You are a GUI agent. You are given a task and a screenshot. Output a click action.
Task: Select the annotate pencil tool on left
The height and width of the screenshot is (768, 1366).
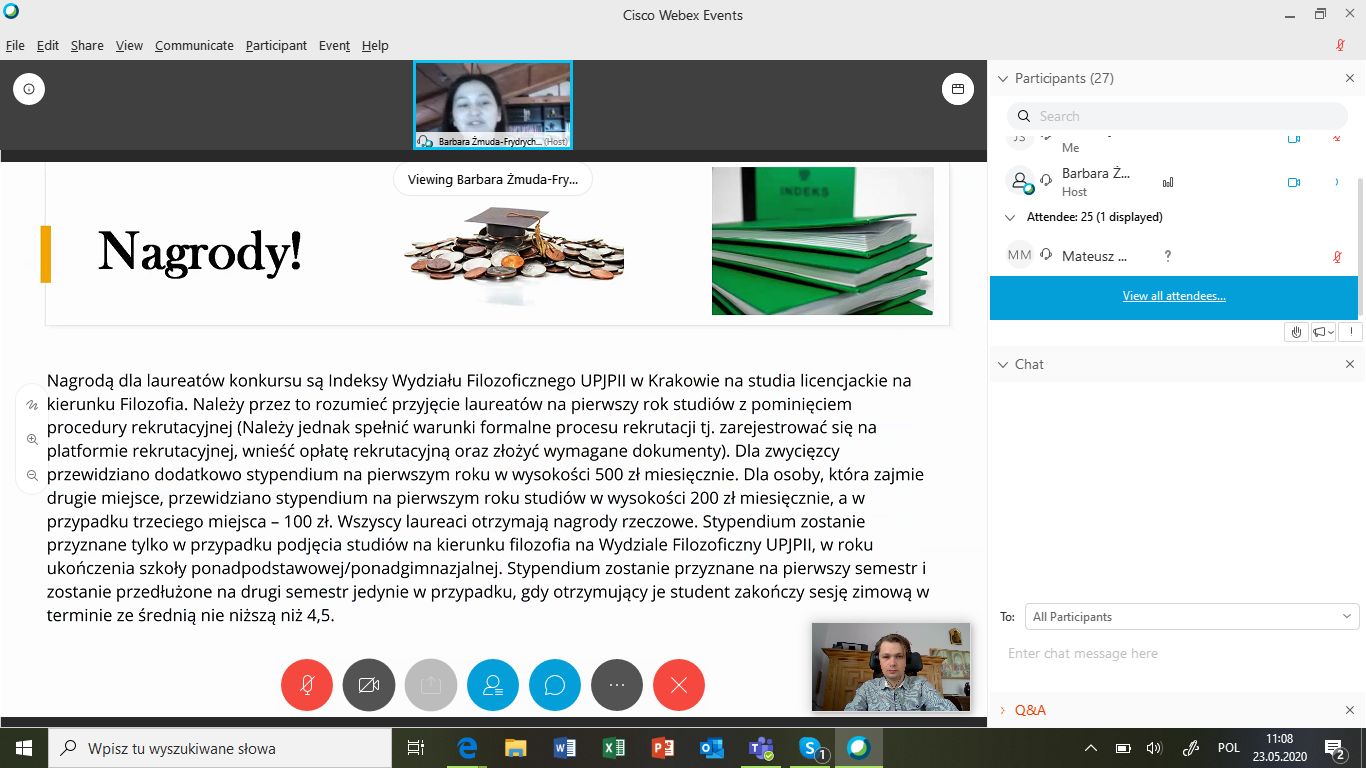coord(32,405)
